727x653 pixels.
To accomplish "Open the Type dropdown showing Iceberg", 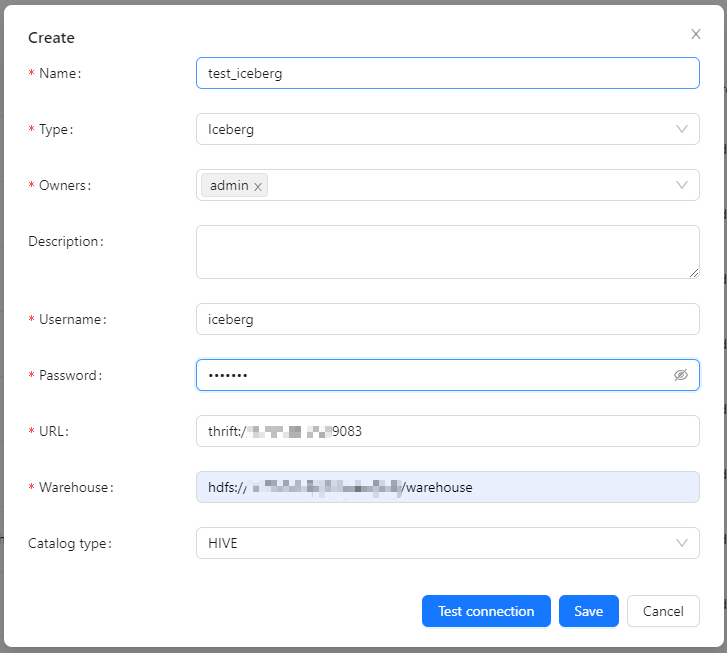I will pyautogui.click(x=430, y=129).
